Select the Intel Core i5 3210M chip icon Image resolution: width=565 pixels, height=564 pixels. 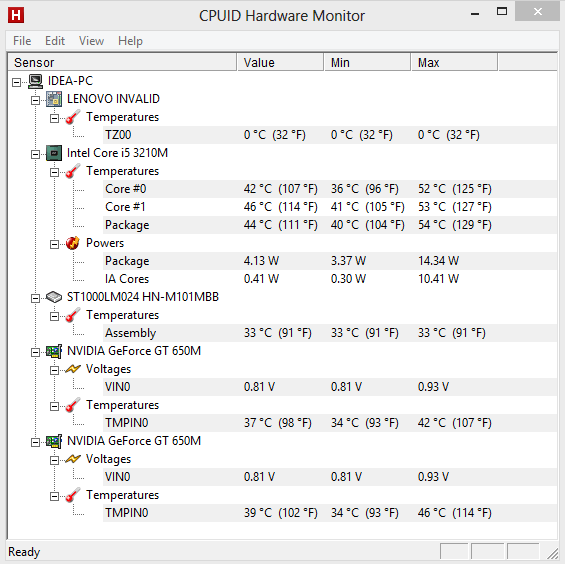54,153
